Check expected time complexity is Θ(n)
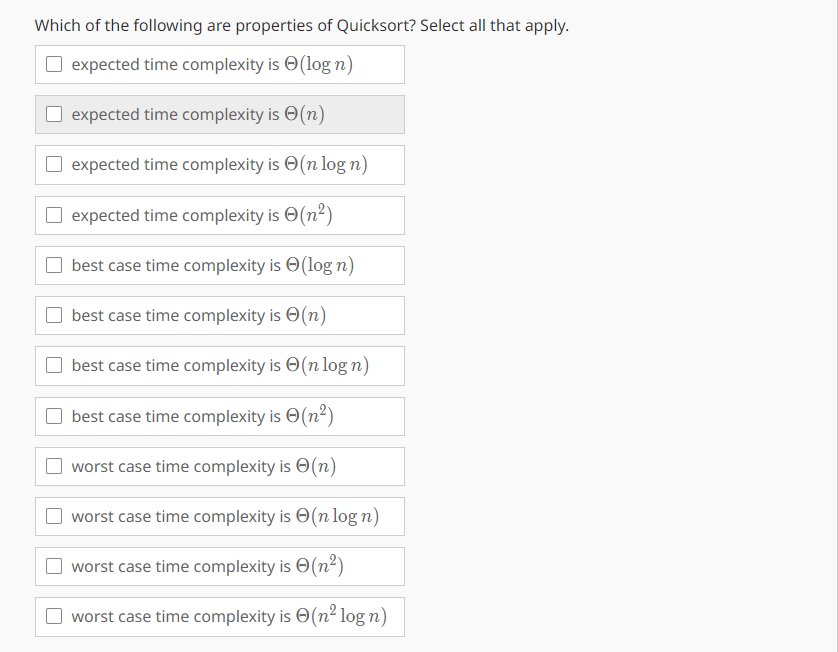 (54, 114)
